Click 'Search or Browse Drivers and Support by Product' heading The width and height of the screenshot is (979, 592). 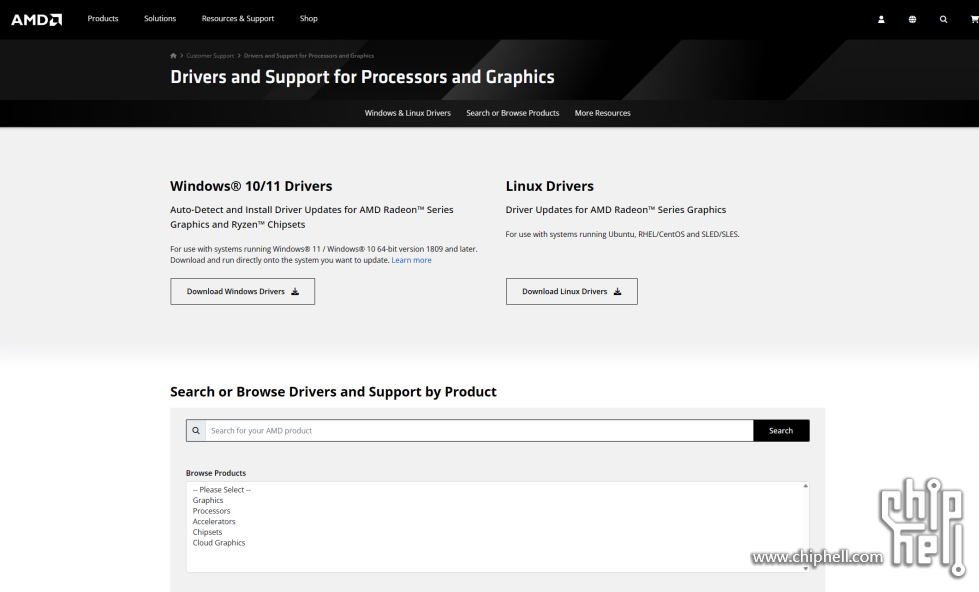pyautogui.click(x=333, y=392)
